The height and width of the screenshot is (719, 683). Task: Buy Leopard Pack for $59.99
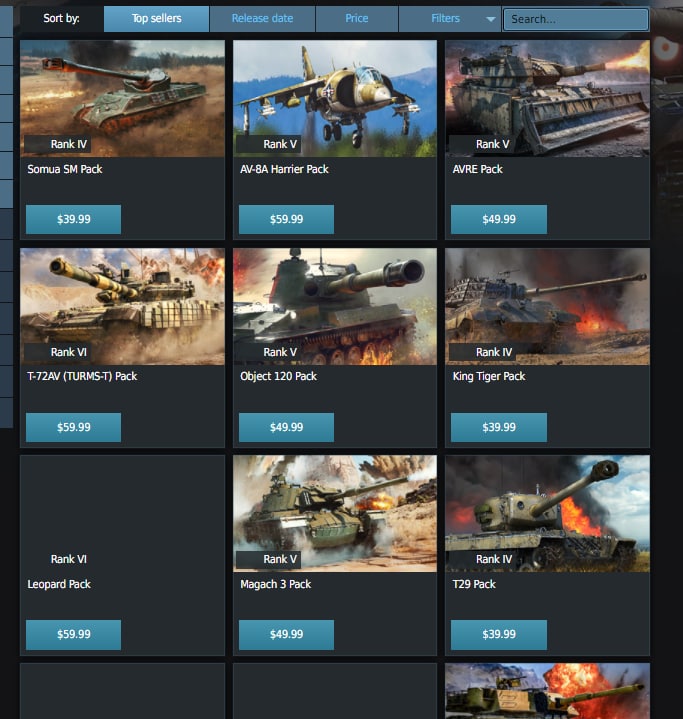(73, 635)
